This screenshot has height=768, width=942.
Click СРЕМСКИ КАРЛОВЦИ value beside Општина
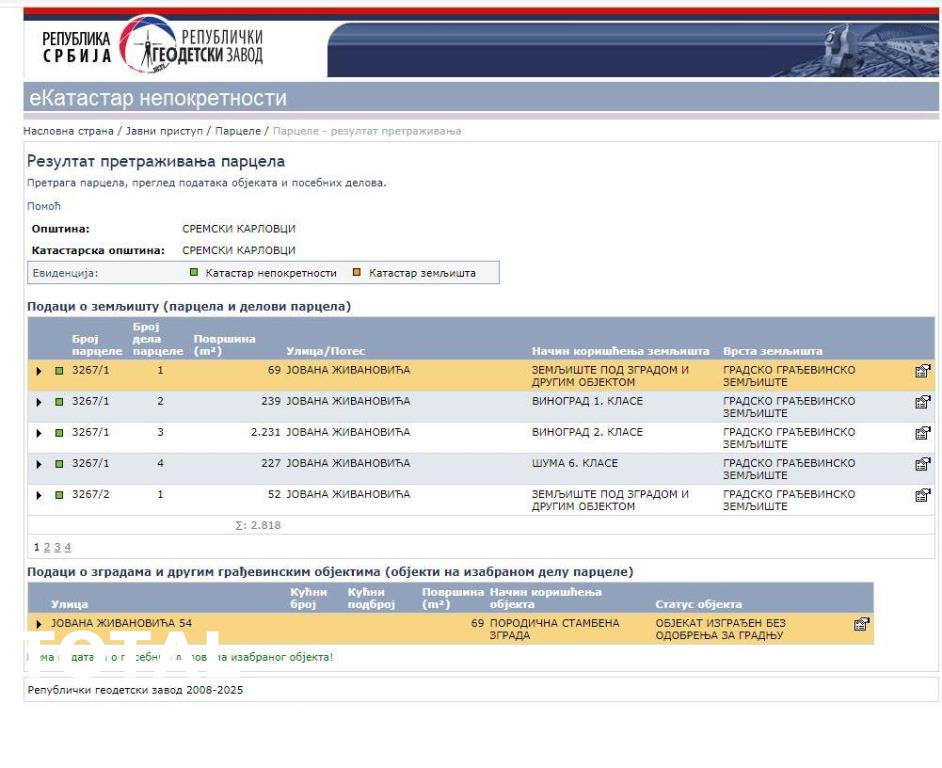pos(239,229)
